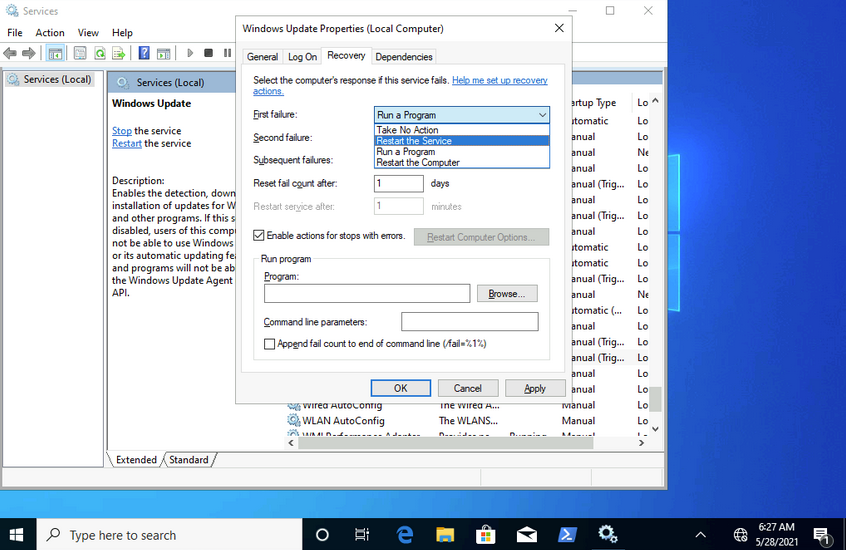
Task: Open the View menu in Services
Action: pos(88,32)
